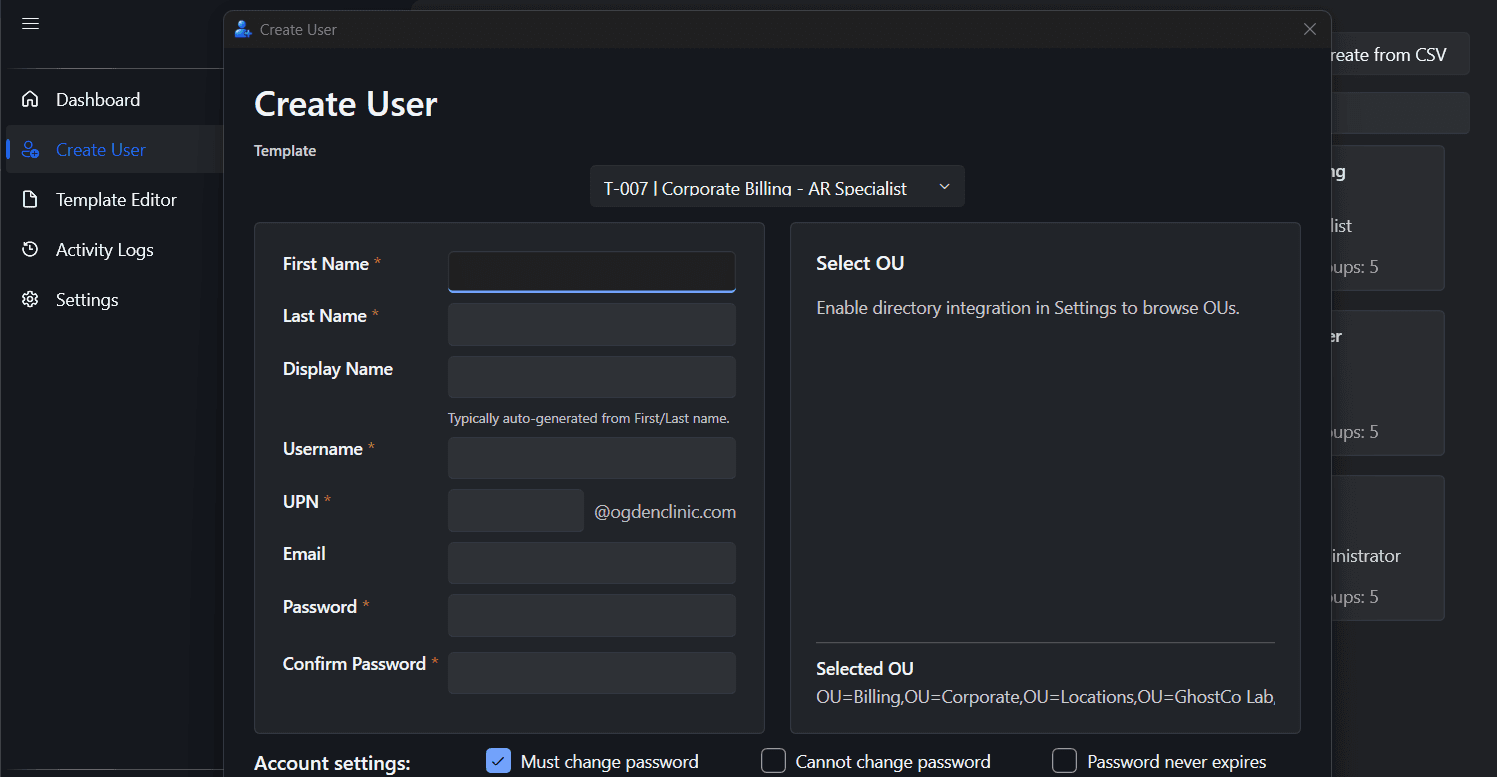Open the hamburger navigation menu
Viewport: 1497px width, 777px height.
pos(30,23)
